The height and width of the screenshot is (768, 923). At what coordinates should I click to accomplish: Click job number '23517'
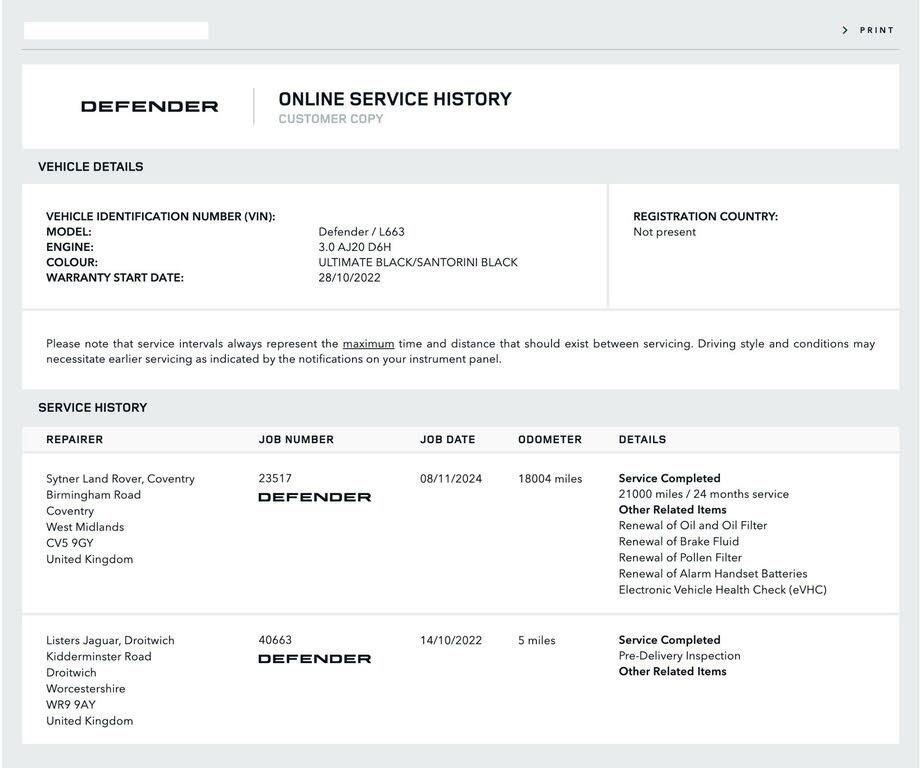pyautogui.click(x=275, y=478)
